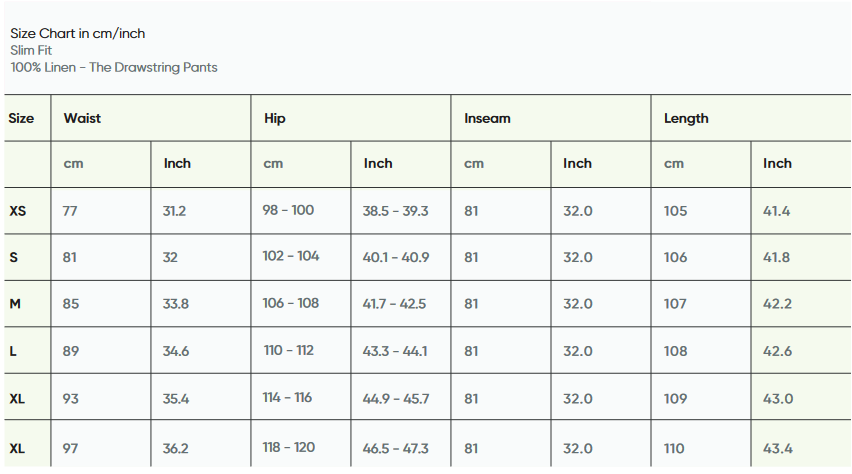Select the Waist column header

[x=82, y=118]
